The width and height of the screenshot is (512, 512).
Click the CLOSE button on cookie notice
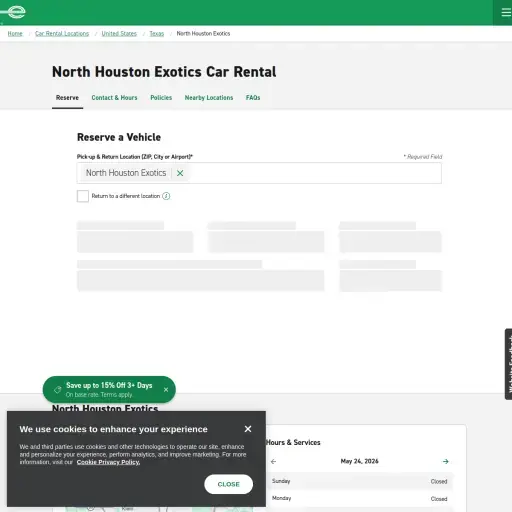point(229,484)
